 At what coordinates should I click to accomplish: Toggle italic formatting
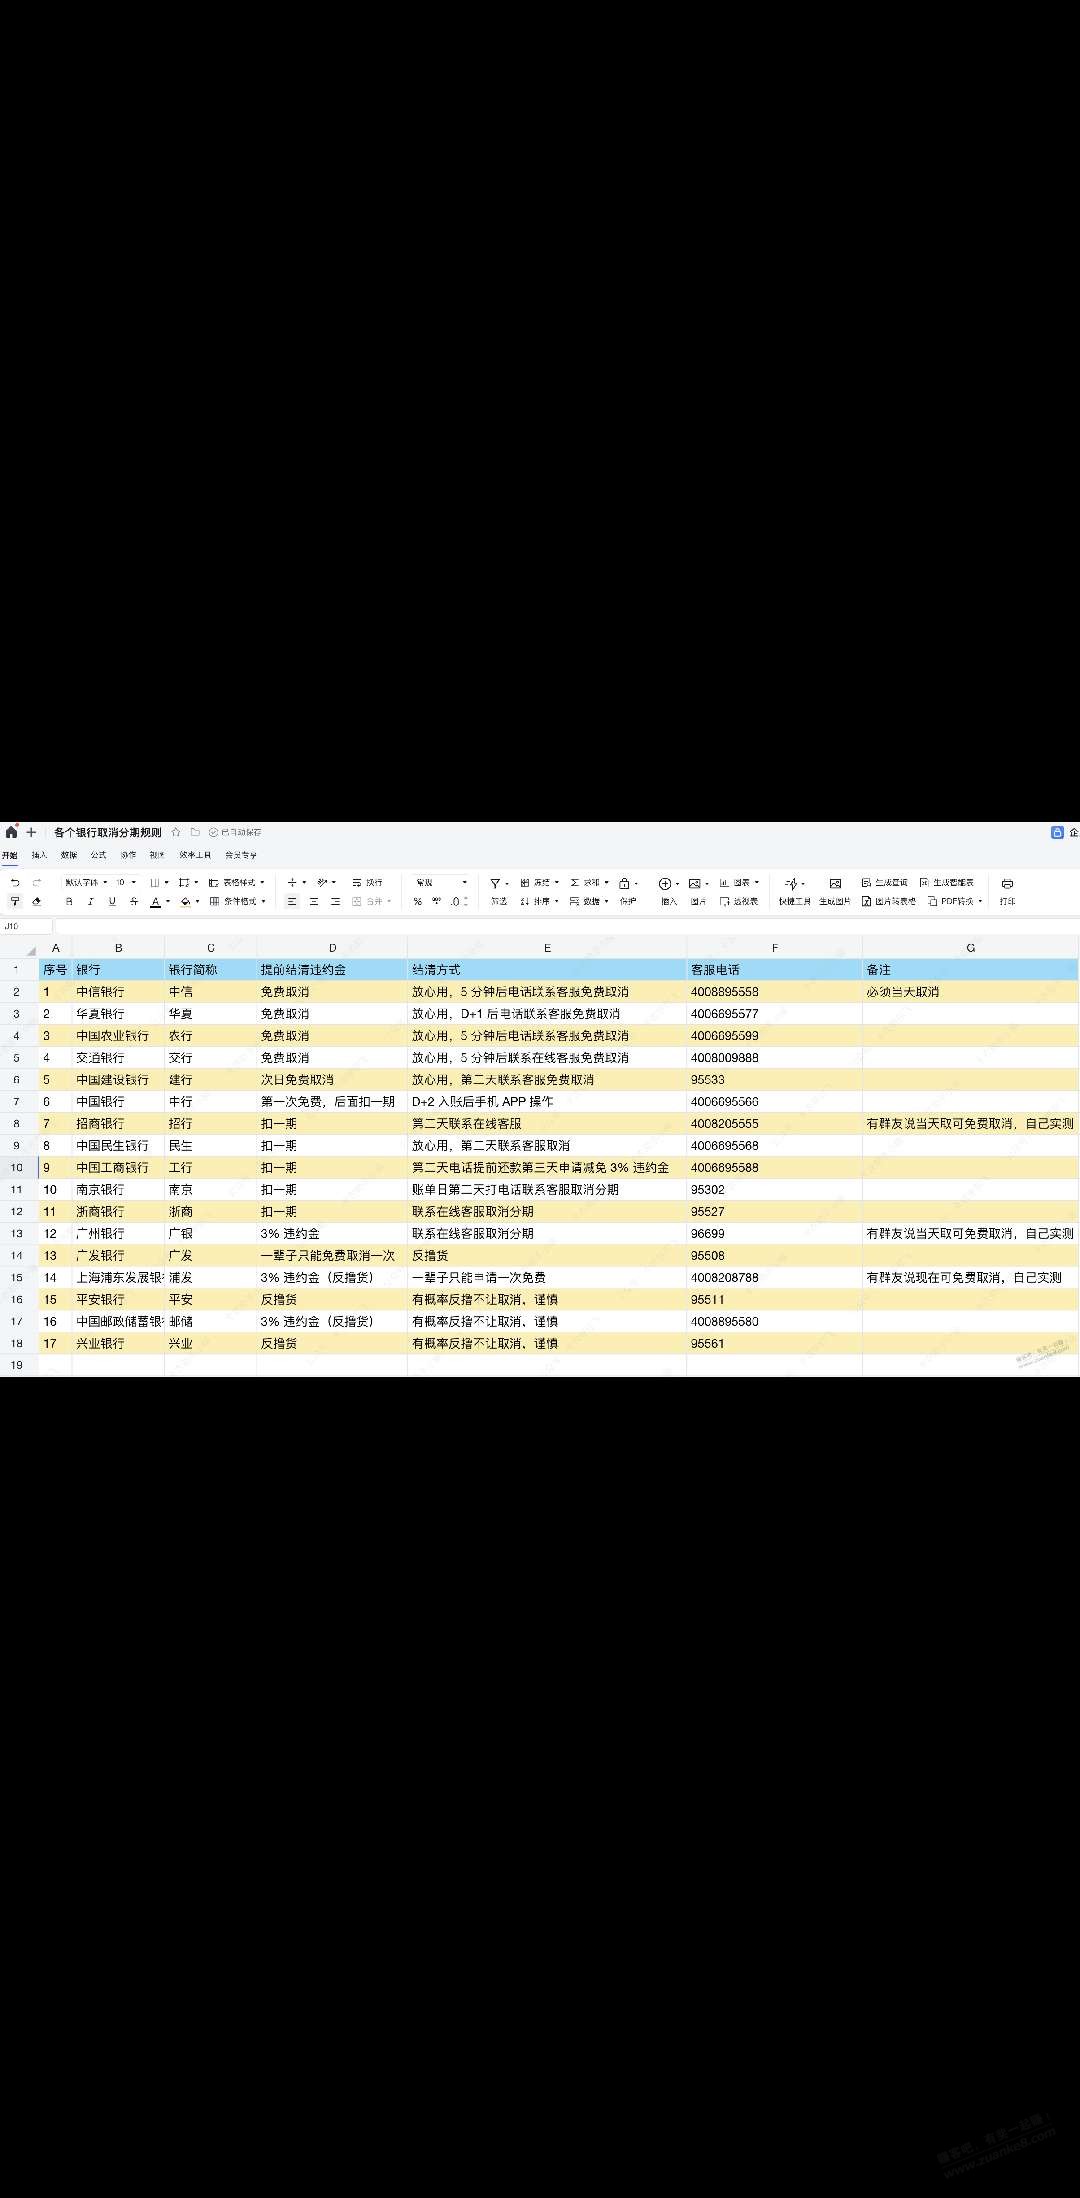pyautogui.click(x=91, y=901)
